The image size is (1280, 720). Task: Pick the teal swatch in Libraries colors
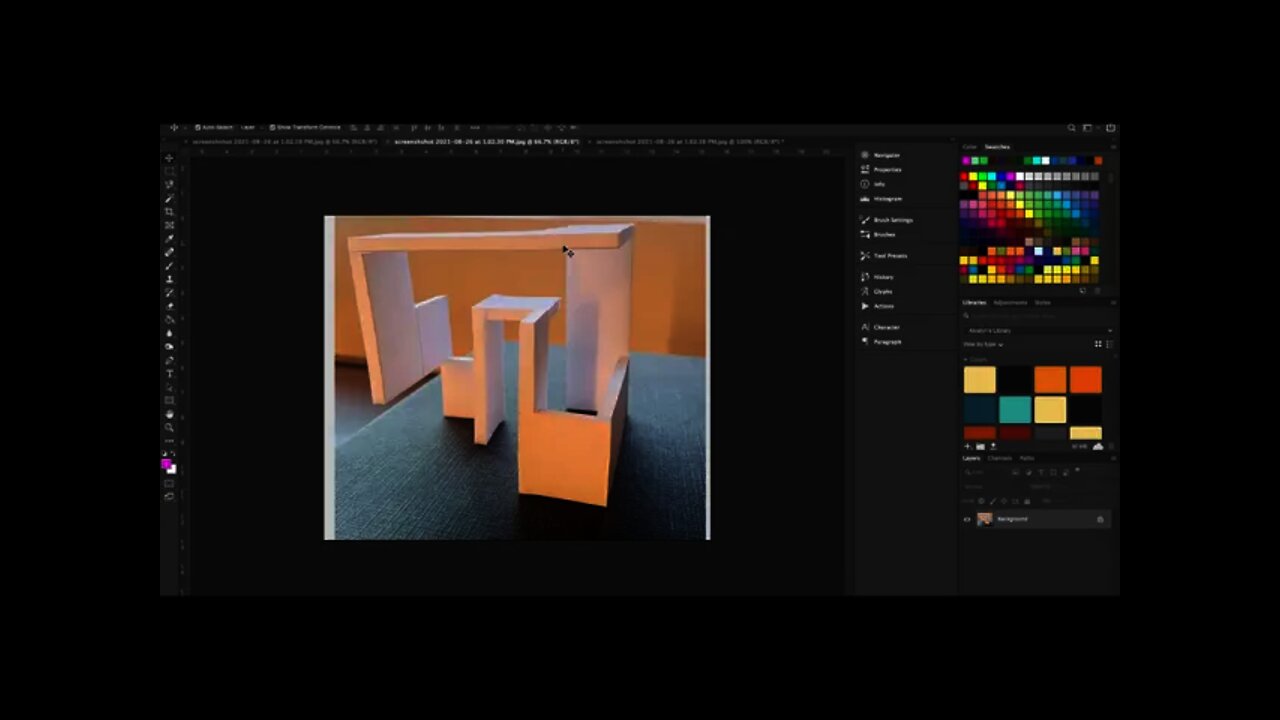tap(1014, 409)
